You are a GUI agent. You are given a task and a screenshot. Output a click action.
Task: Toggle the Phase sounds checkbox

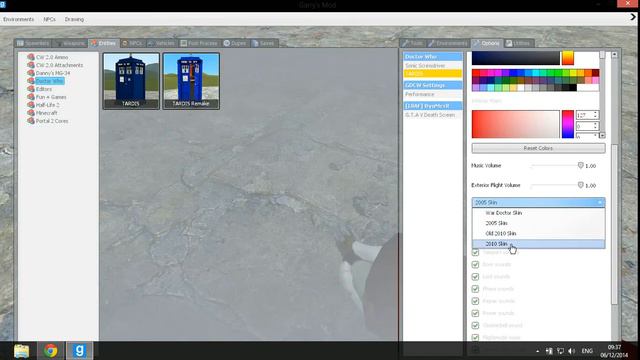pyautogui.click(x=475, y=289)
